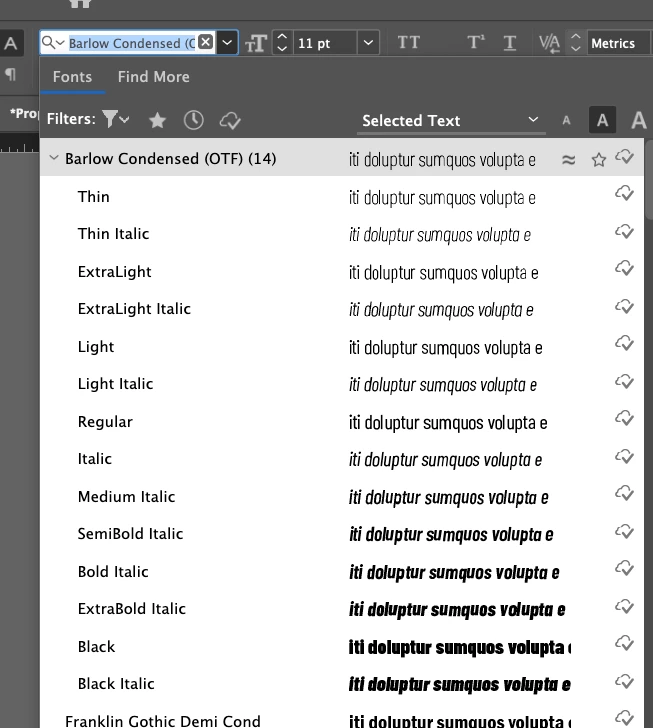Image resolution: width=653 pixels, height=728 pixels.
Task: Switch to the Fonts tab
Action: pos(72,77)
